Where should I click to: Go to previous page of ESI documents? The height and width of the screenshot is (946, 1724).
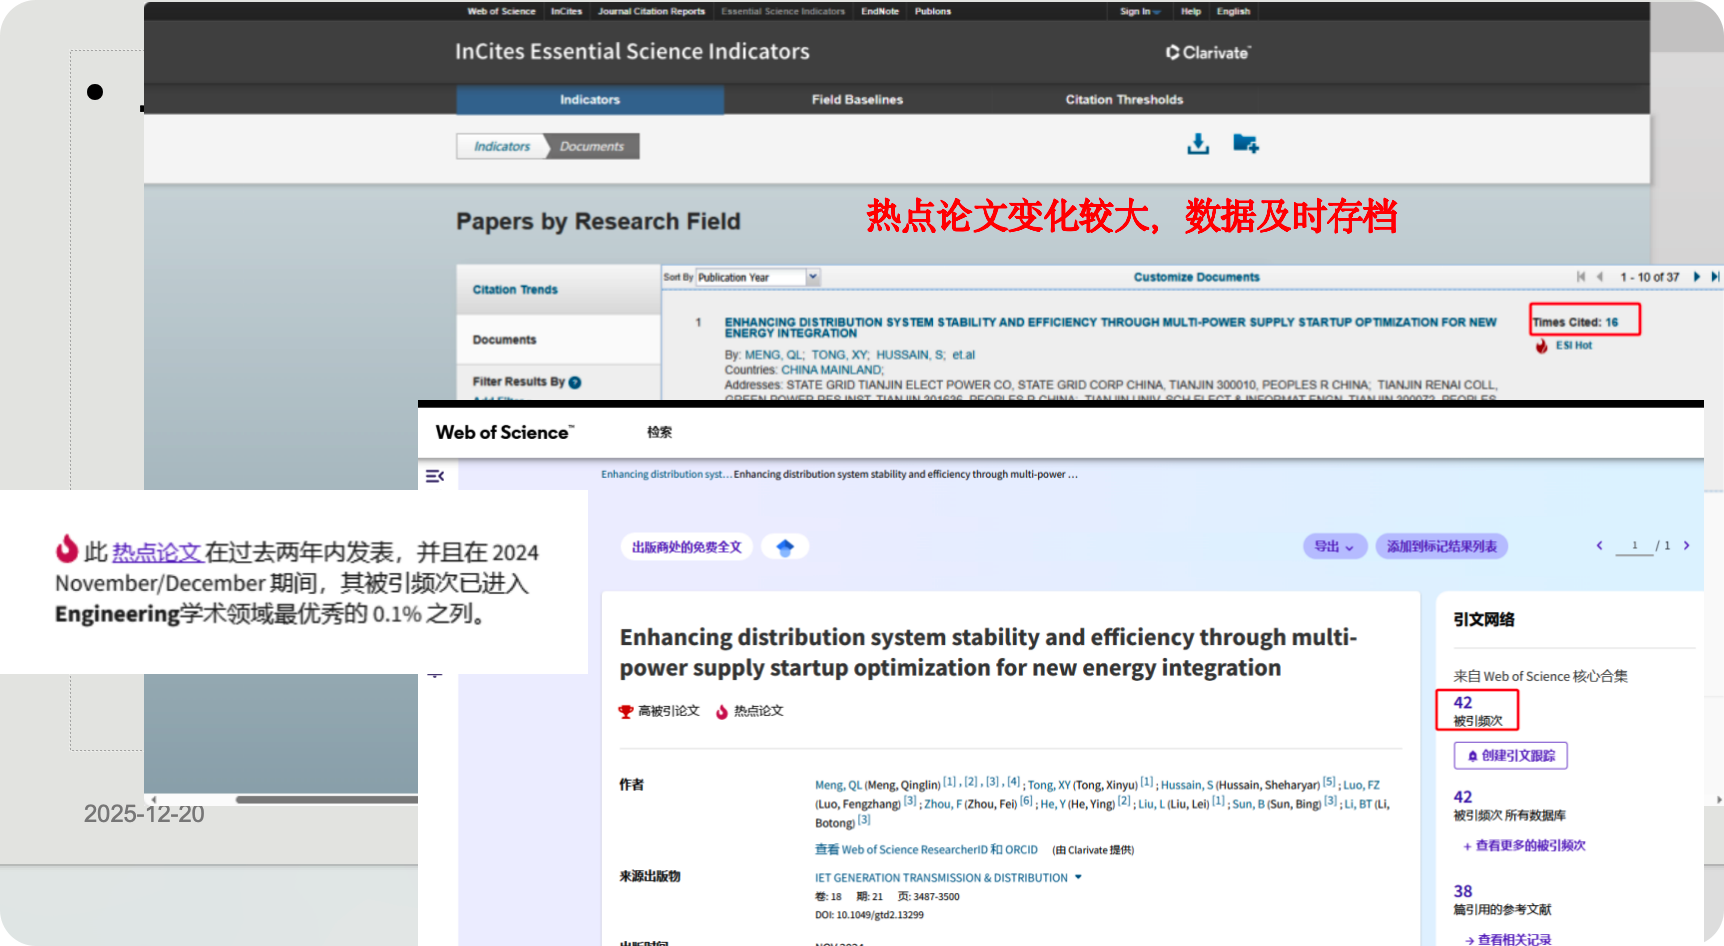coord(1600,277)
